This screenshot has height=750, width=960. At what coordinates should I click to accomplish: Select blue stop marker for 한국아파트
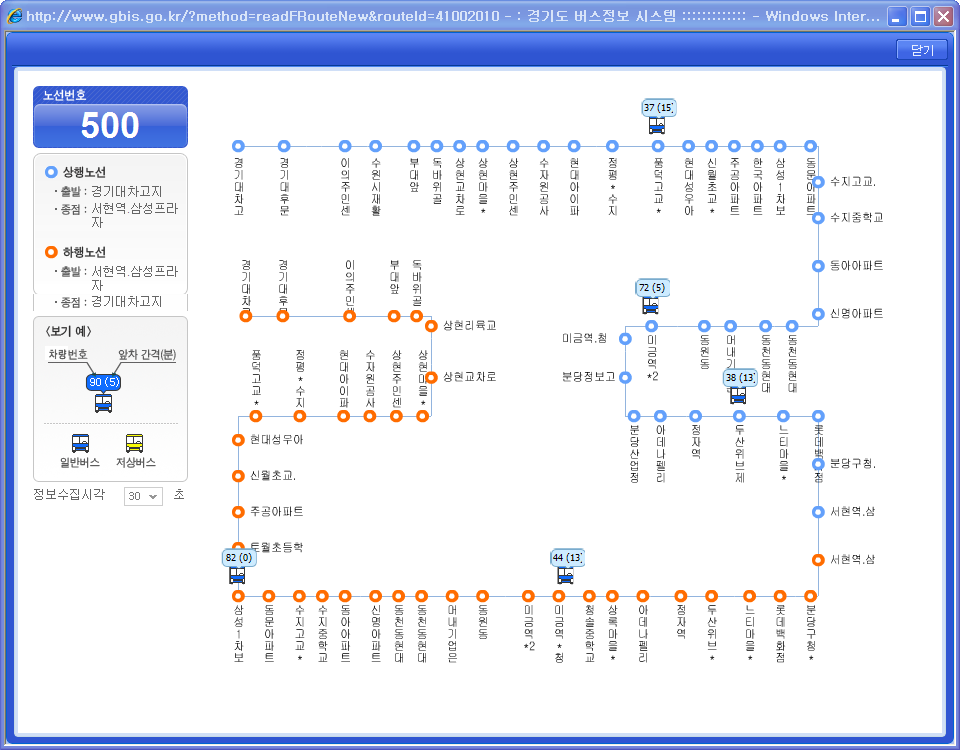click(757, 146)
